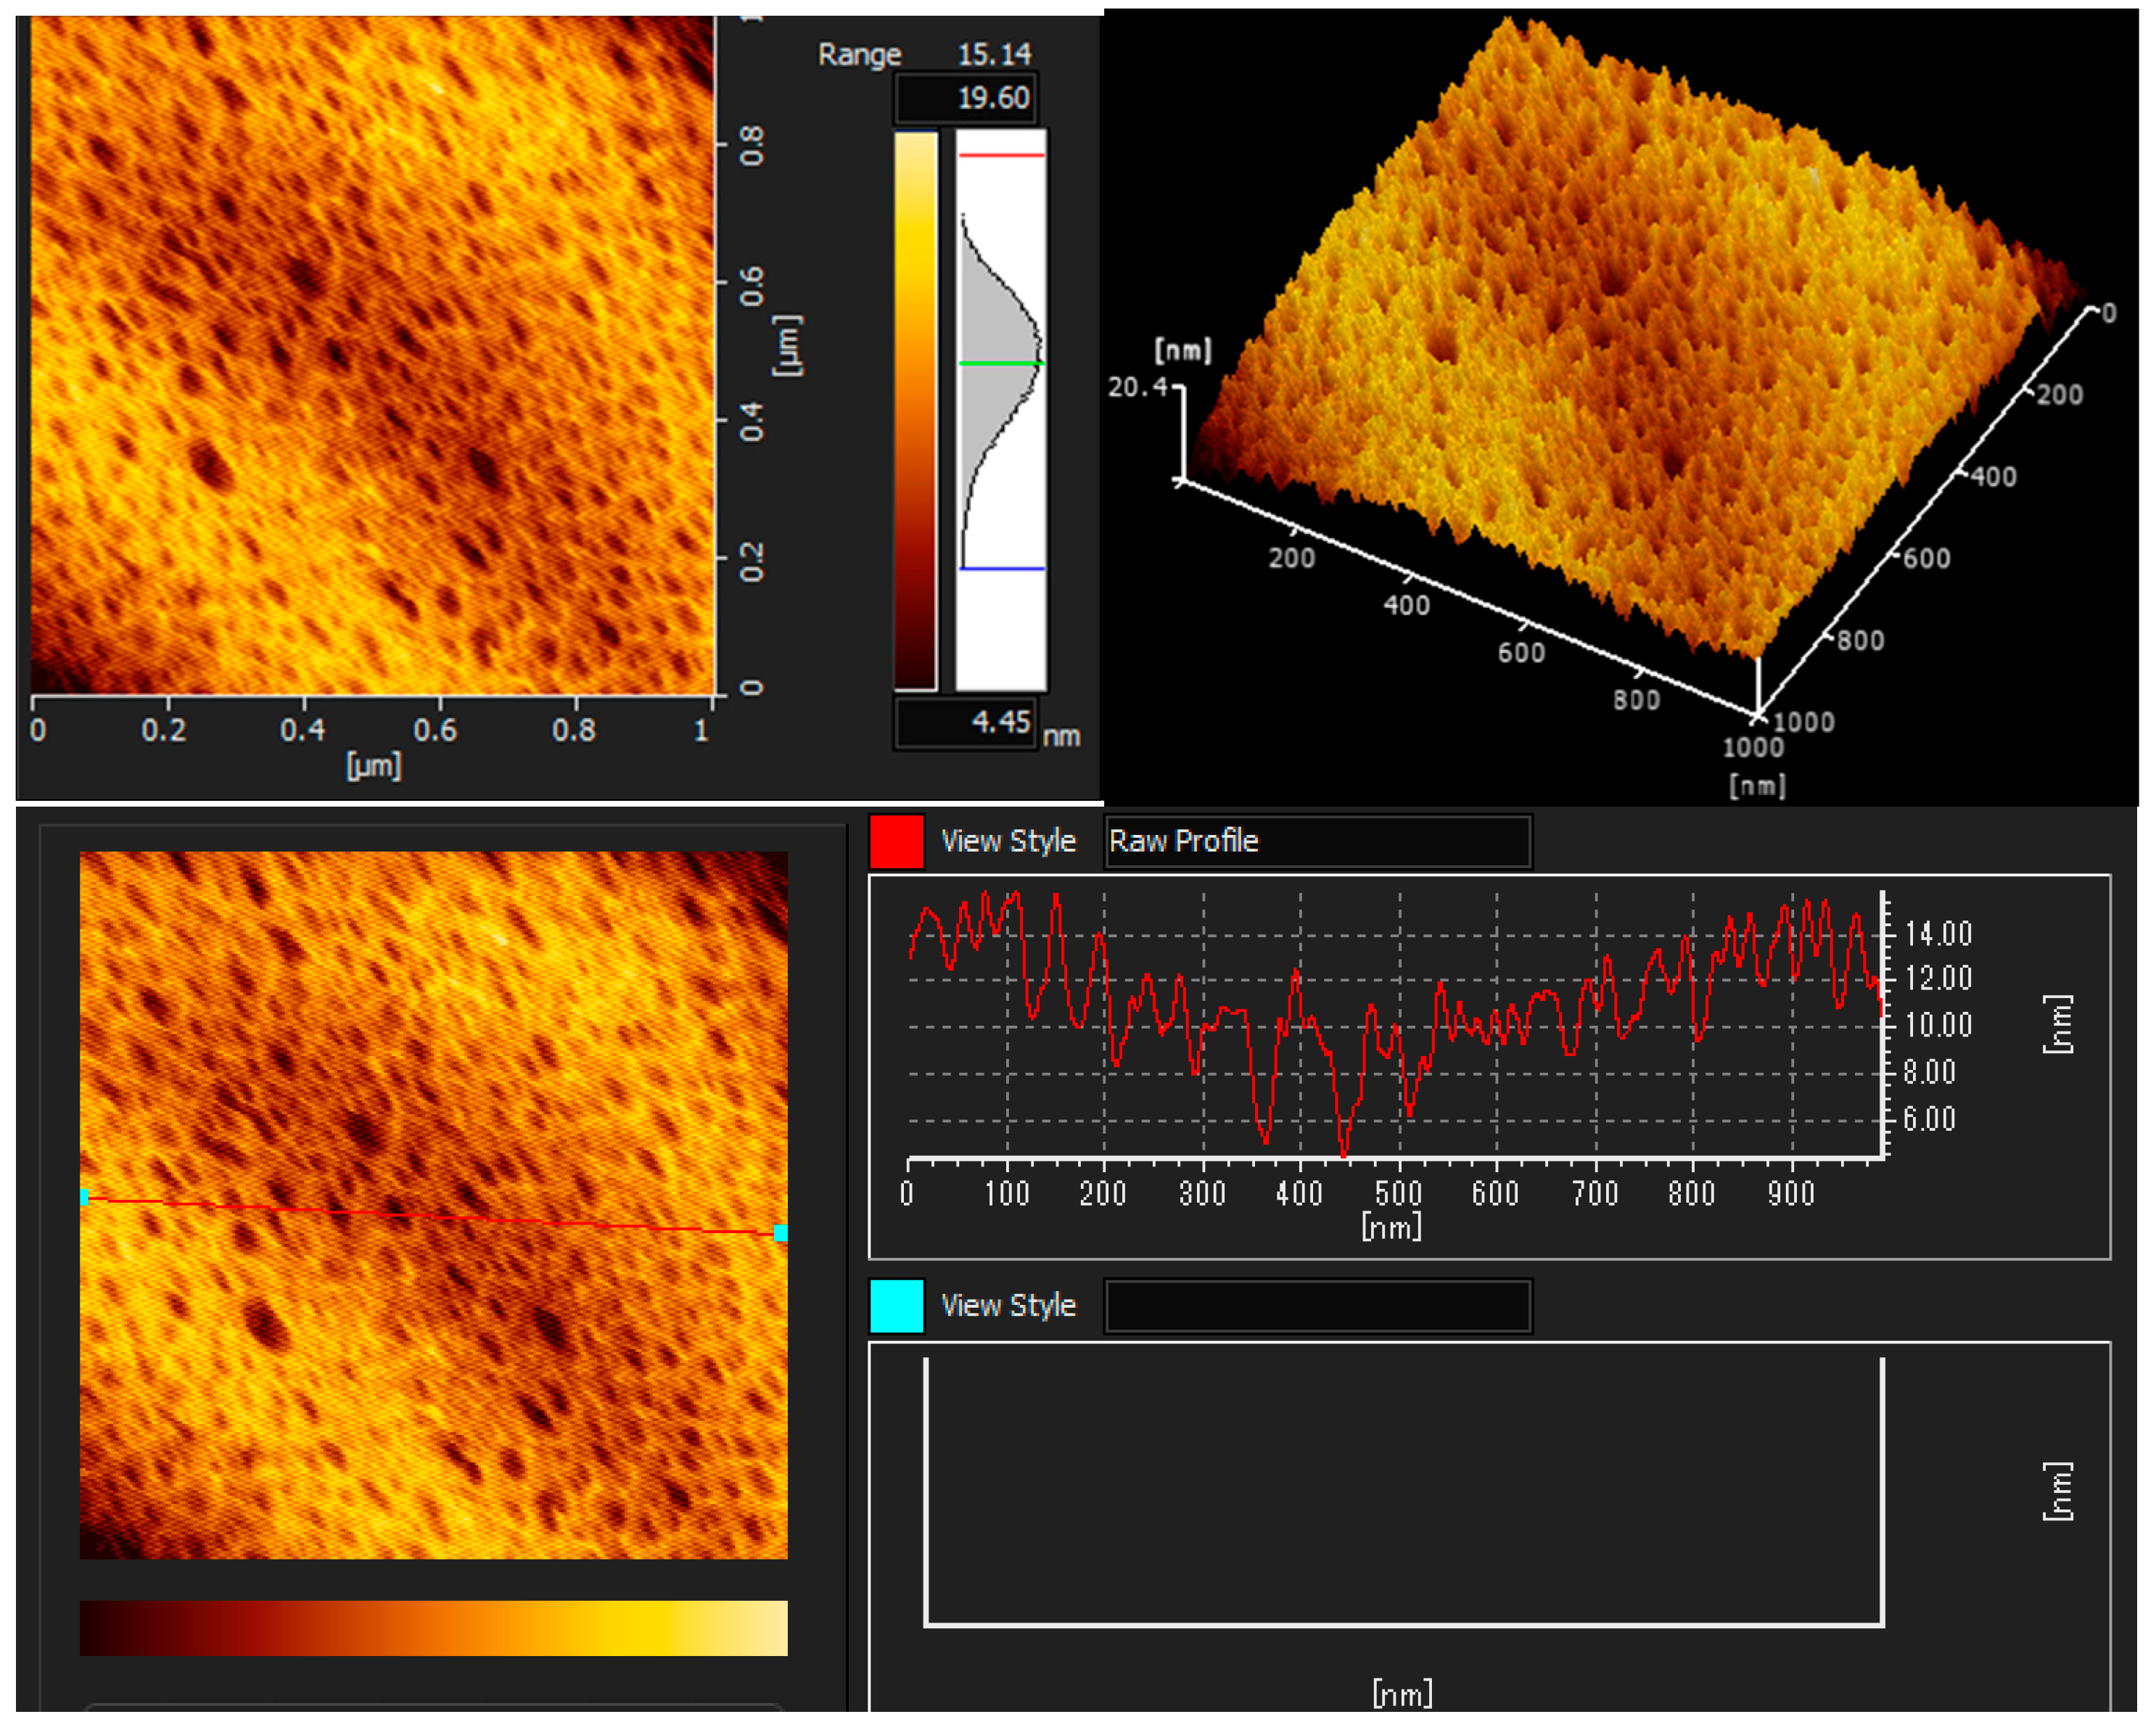Click the red upper limit line on histogram
2156x1730 pixels.
1001,155
